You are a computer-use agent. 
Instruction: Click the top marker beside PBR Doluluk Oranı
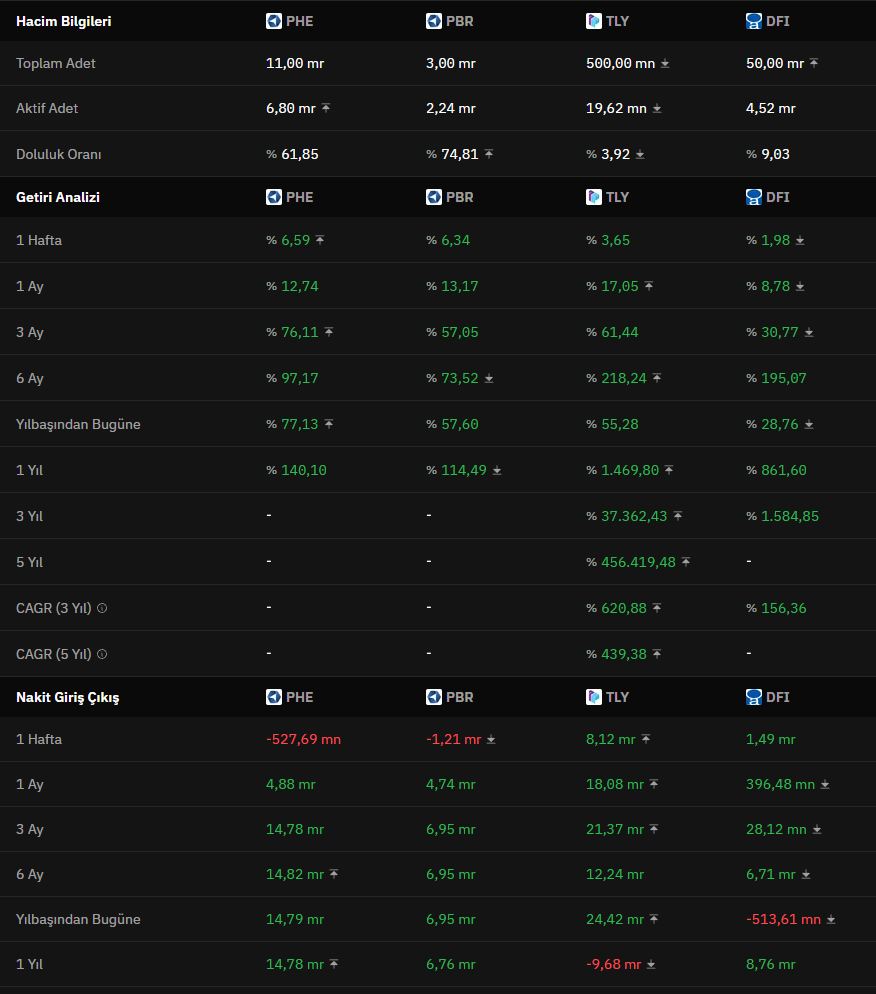489,154
